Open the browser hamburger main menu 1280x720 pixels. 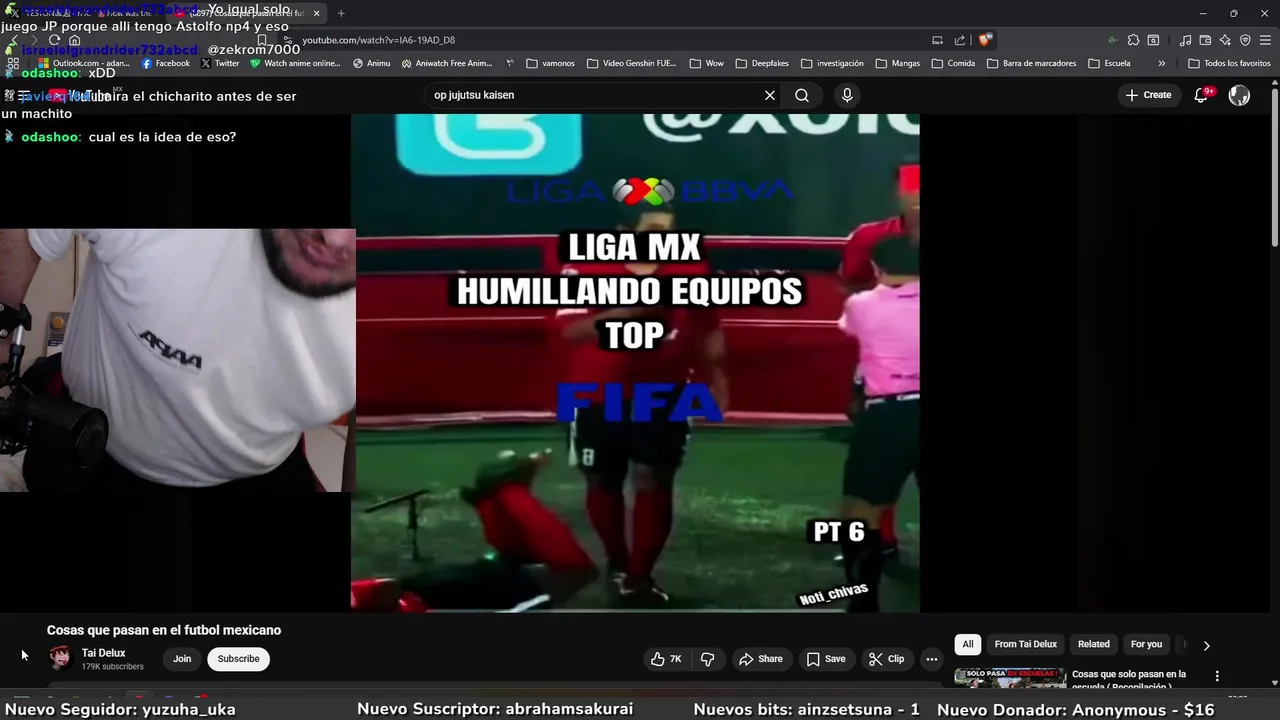click(x=1265, y=40)
